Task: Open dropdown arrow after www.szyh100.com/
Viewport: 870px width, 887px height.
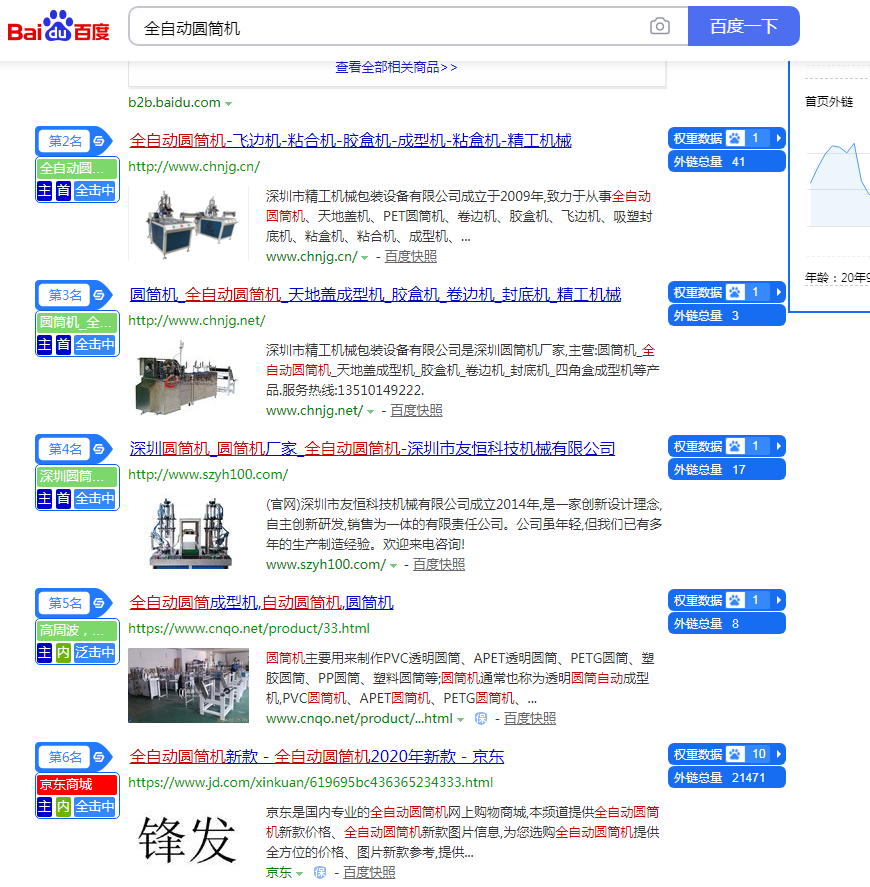Action: (393, 566)
